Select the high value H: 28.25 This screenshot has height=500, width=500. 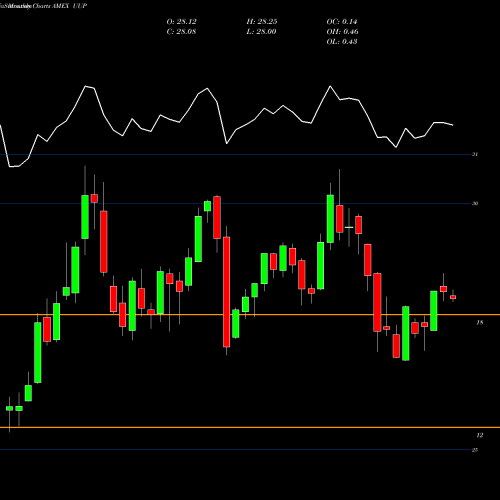pos(262,22)
